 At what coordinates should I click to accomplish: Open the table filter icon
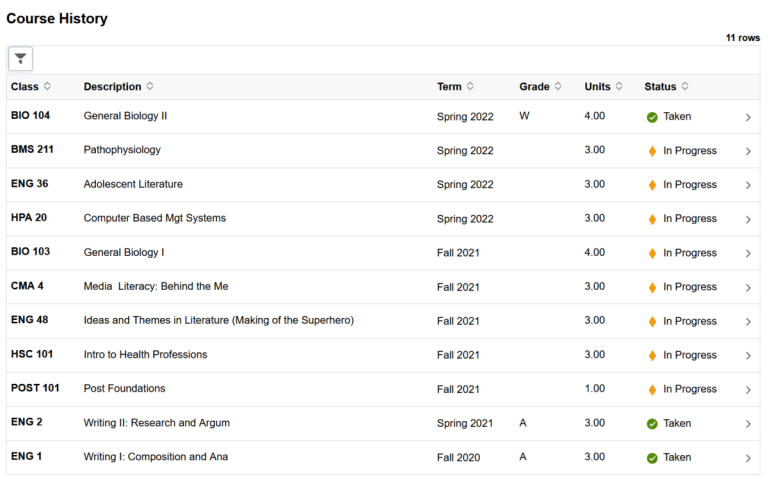[20, 59]
